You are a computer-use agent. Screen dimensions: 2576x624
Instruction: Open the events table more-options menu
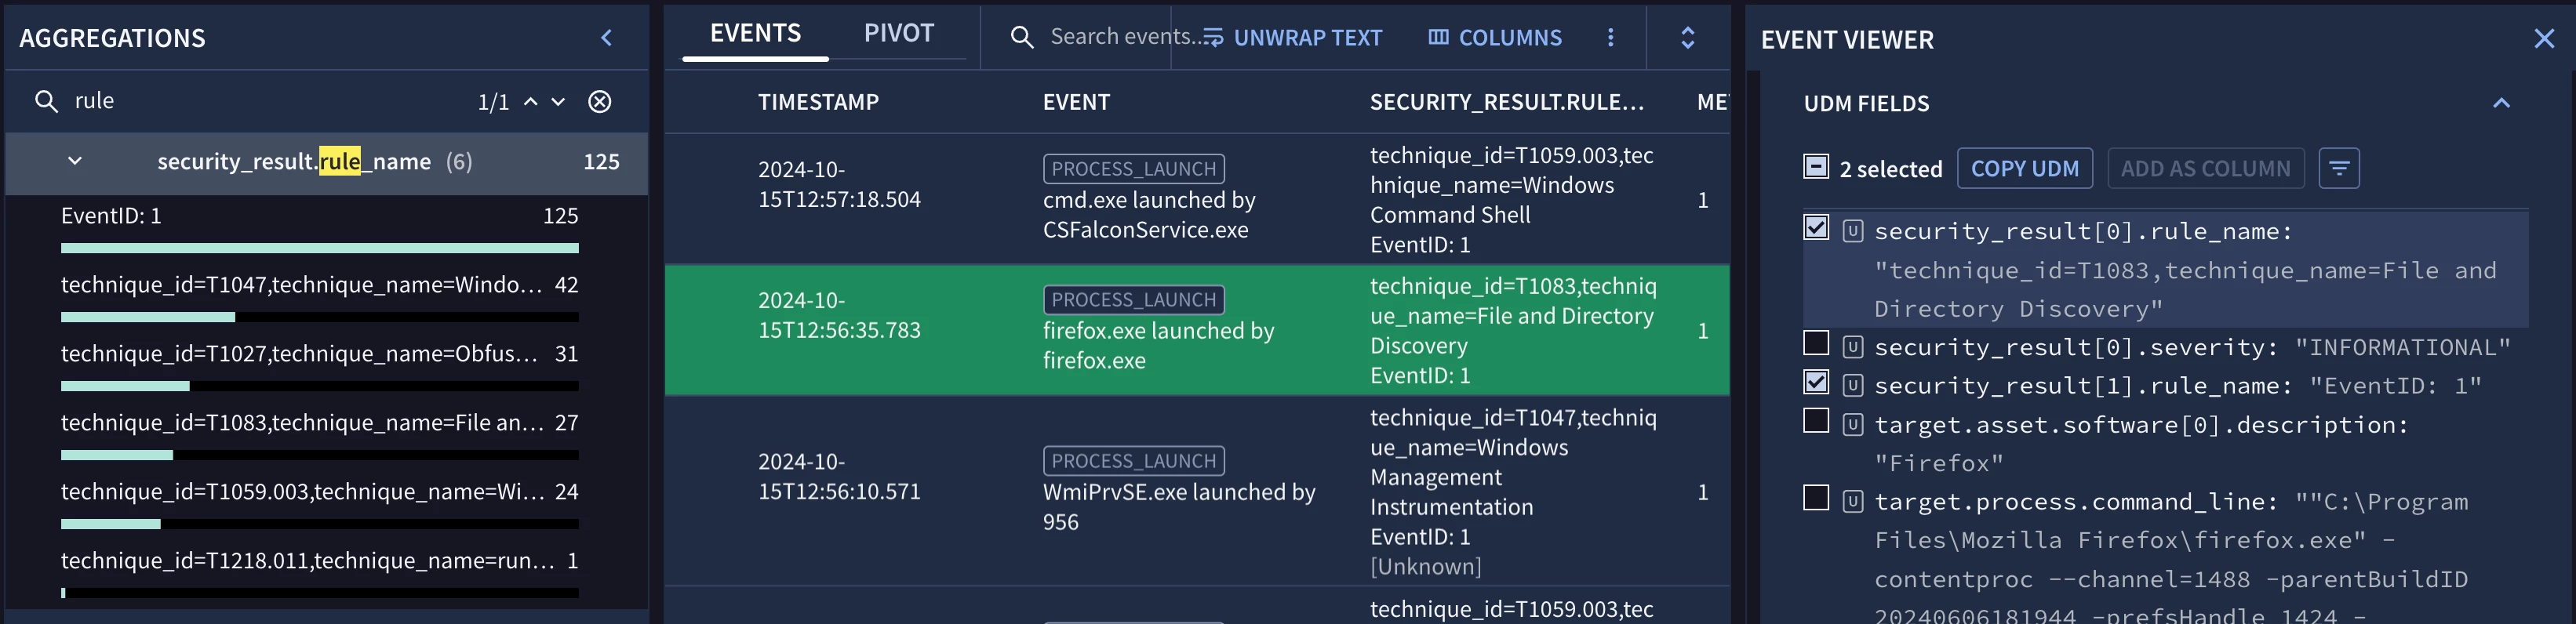pyautogui.click(x=1610, y=37)
